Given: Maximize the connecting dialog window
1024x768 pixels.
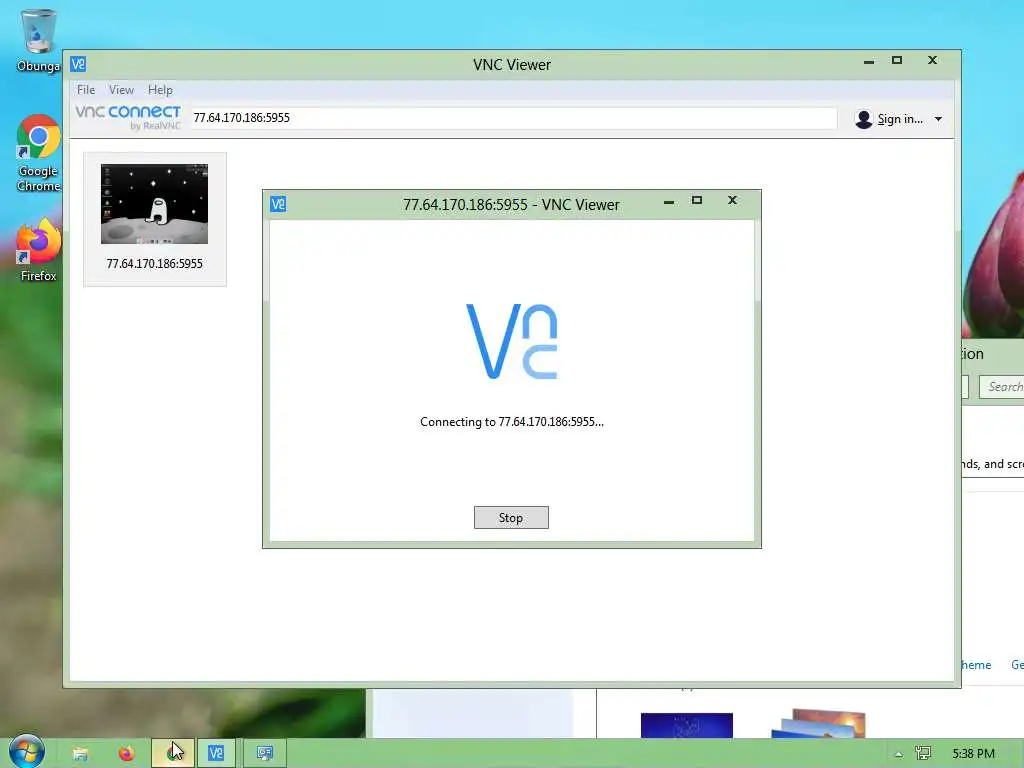Looking at the screenshot, I should (x=697, y=200).
